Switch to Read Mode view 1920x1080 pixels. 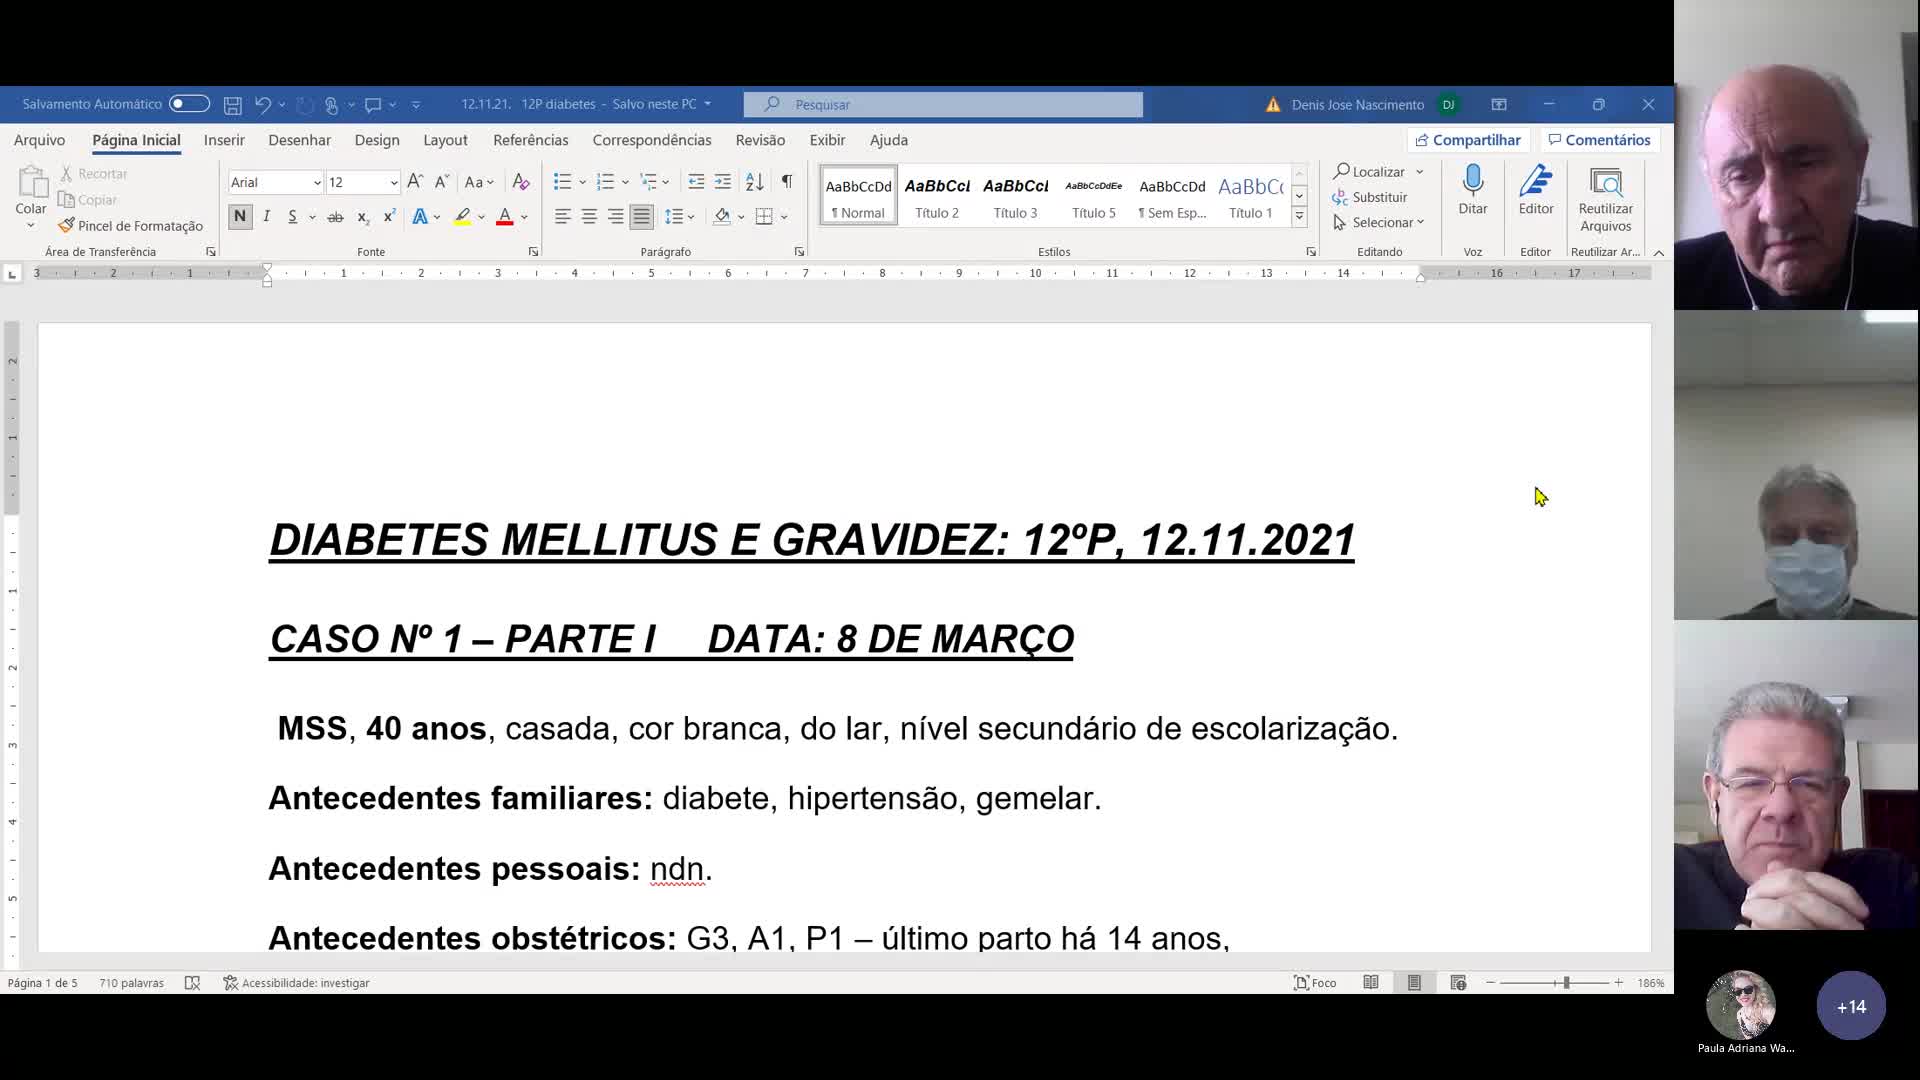(x=1371, y=983)
